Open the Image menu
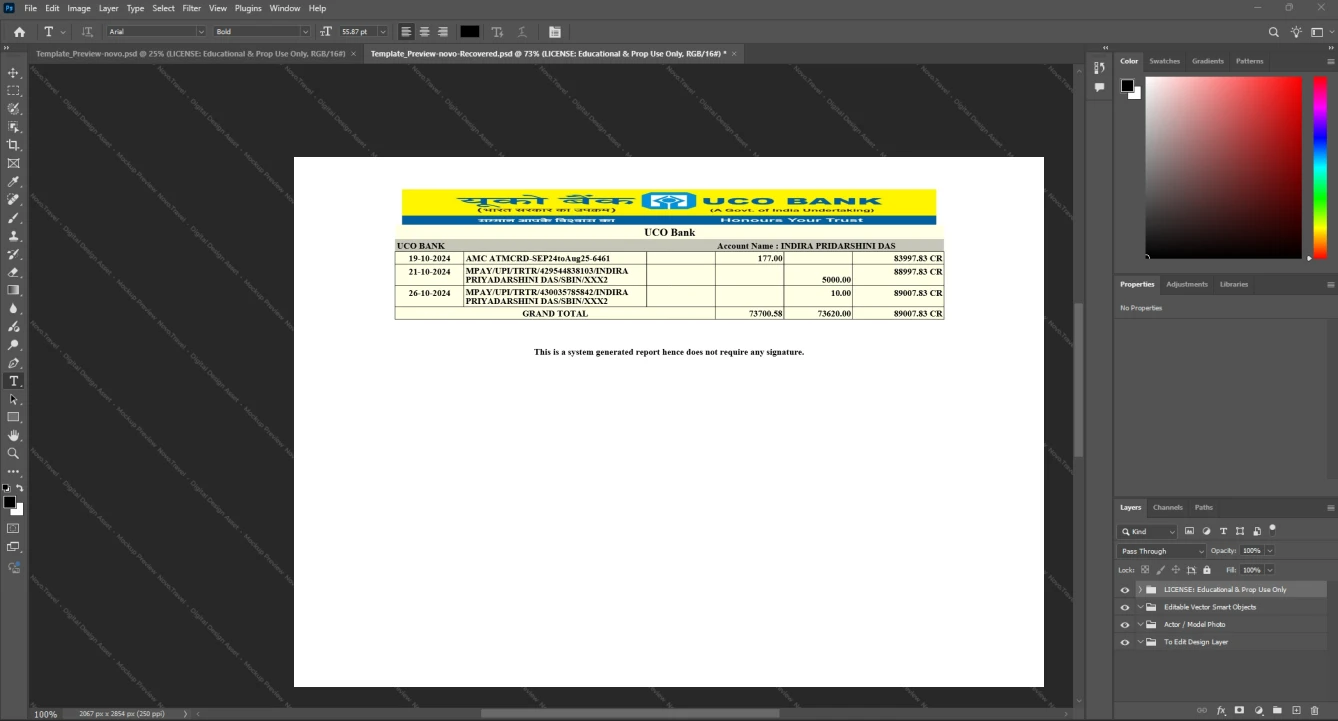Screen dimensions: 1338x721 pos(79,8)
